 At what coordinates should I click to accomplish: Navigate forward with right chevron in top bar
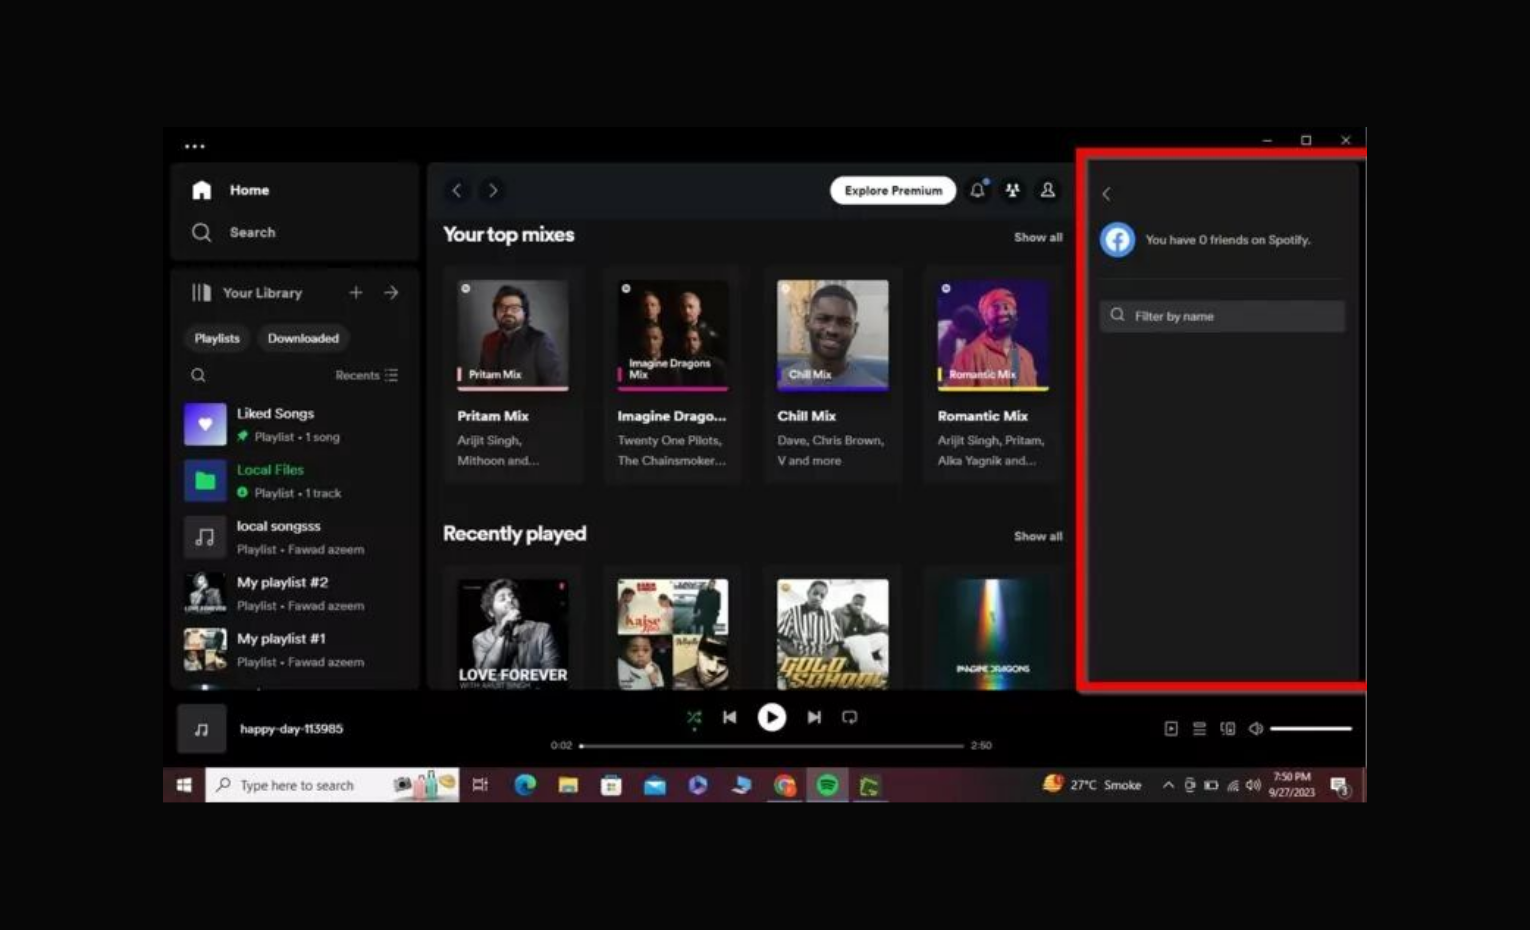pos(493,190)
